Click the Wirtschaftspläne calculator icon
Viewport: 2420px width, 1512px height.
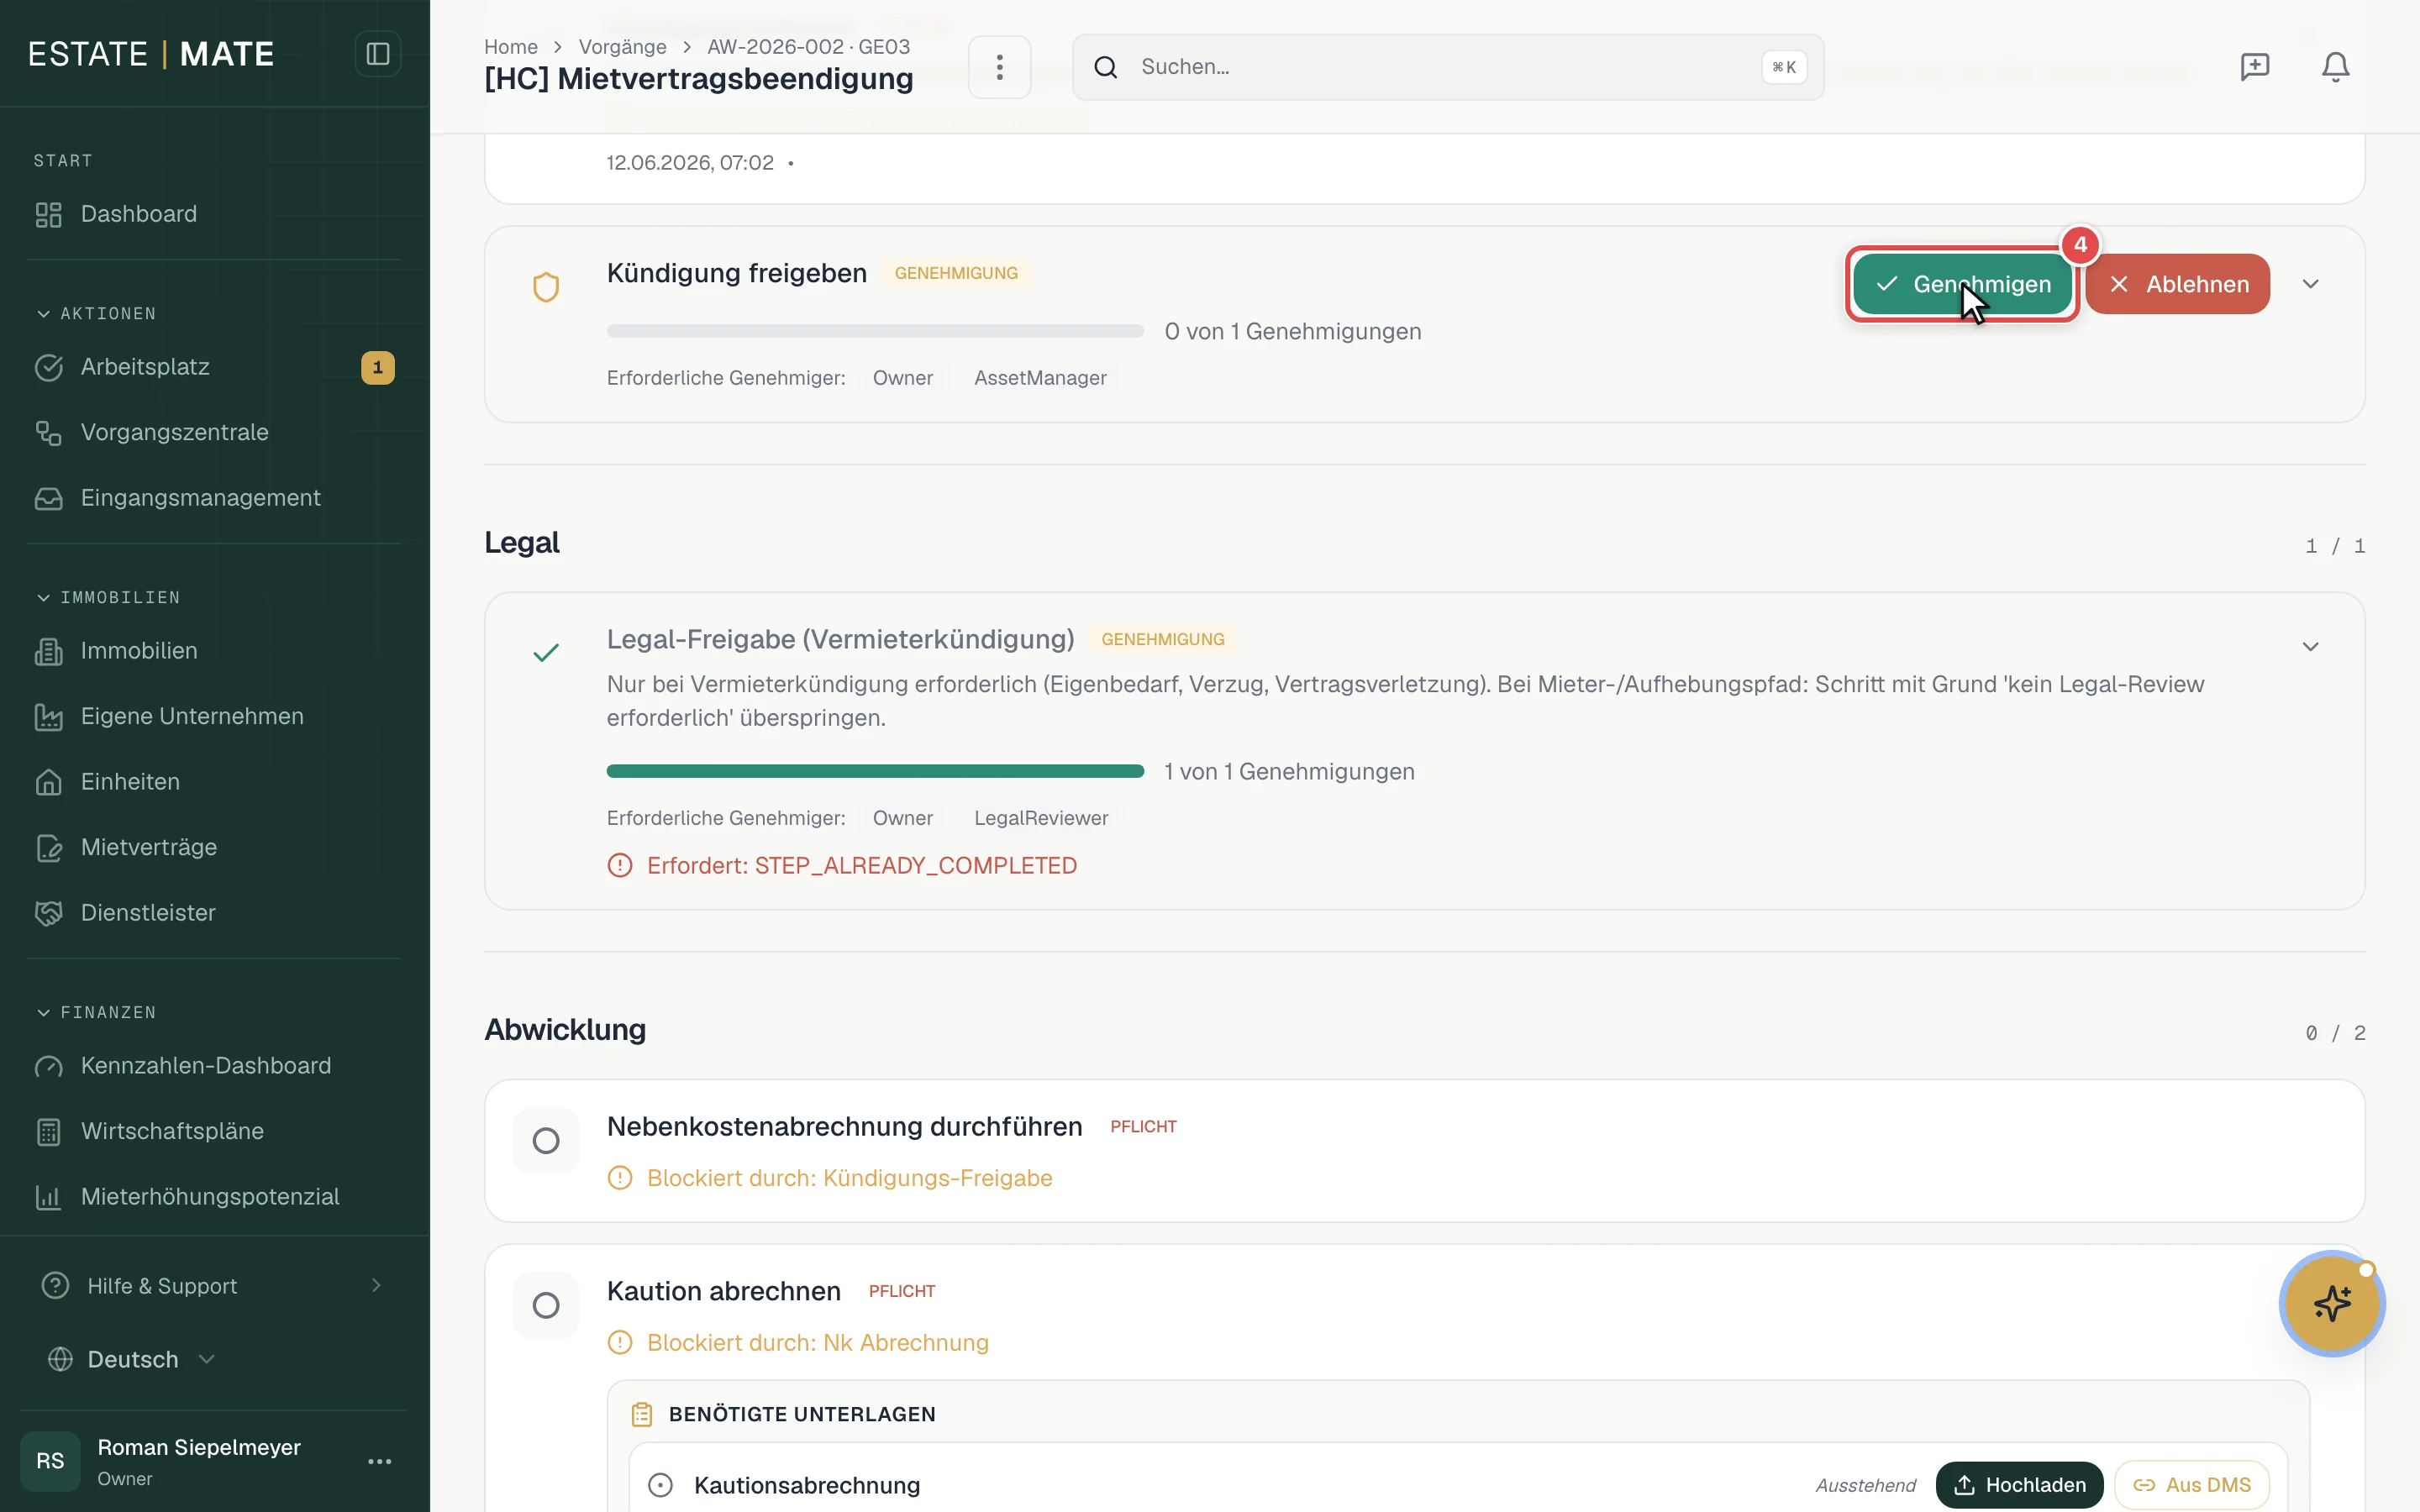(48, 1131)
